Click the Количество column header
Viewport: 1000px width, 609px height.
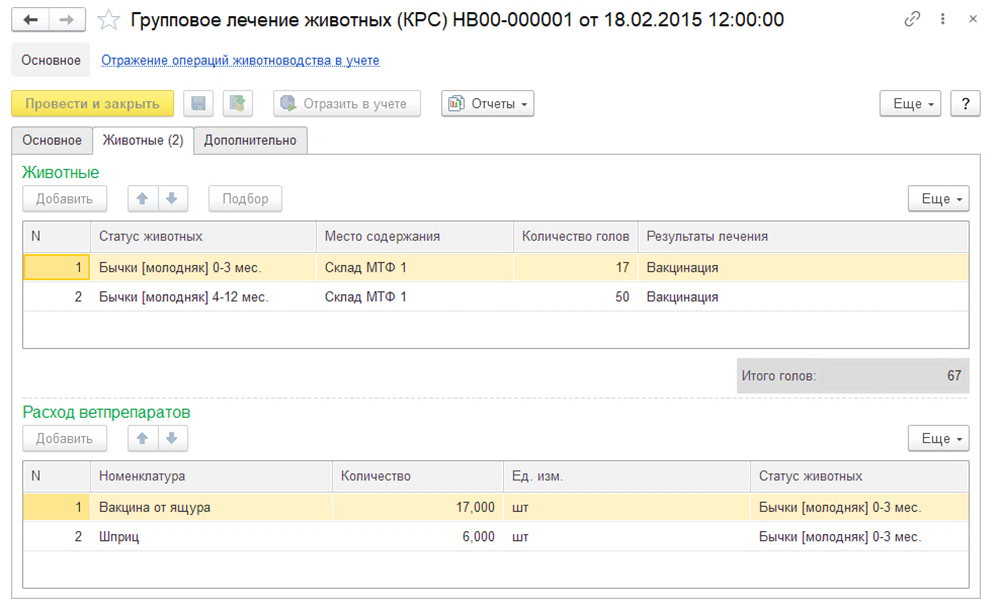418,476
